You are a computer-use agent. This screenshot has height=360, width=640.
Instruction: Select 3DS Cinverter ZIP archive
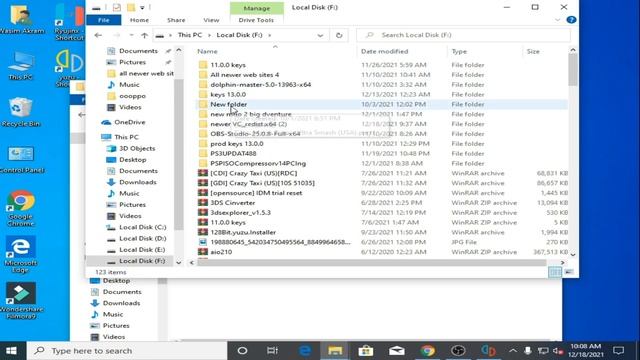(x=233, y=203)
